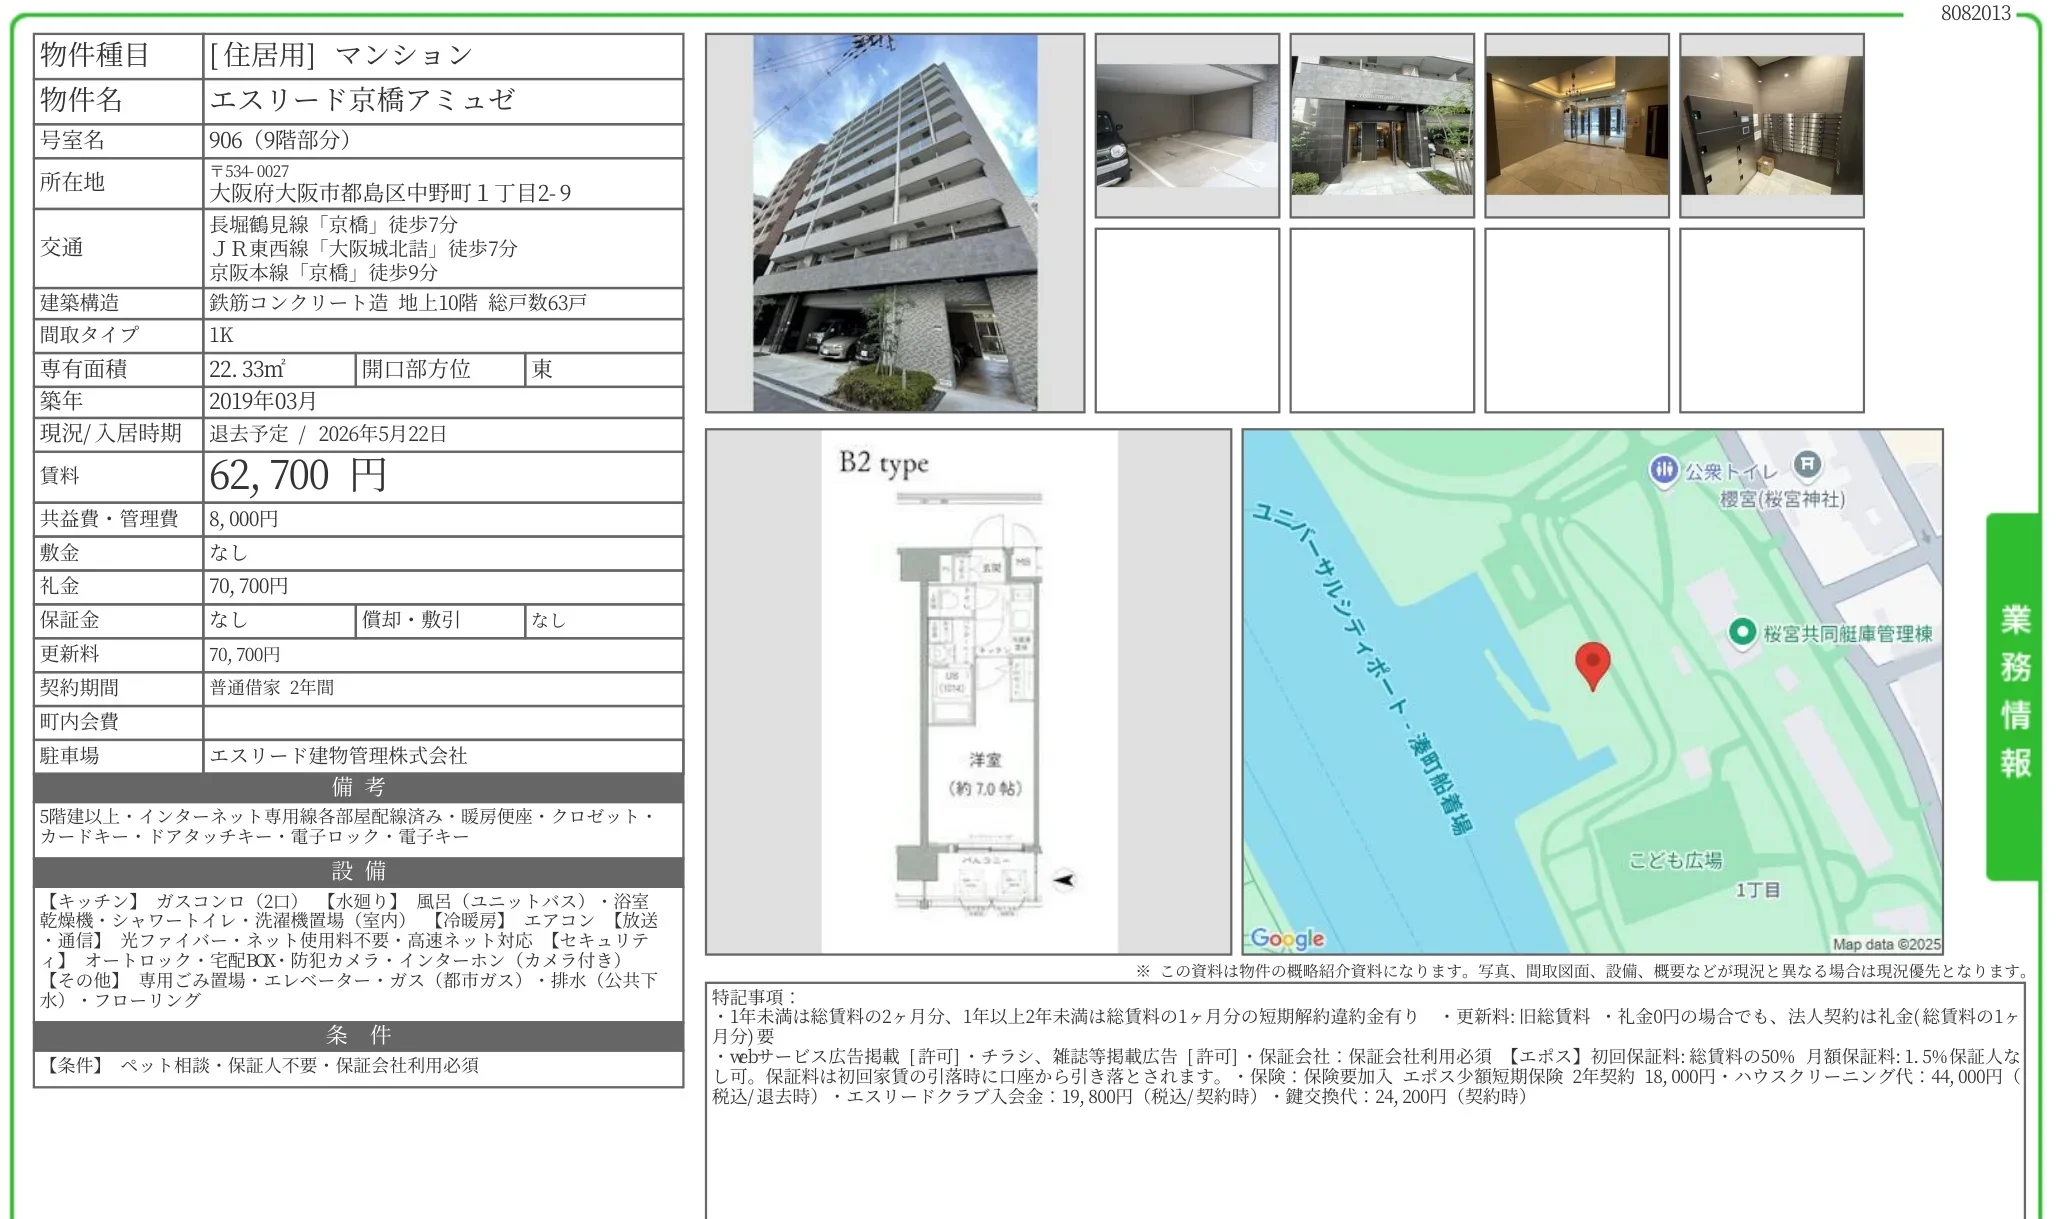Screen dimensions: 2056x1219
Task: Open the building entrance thumbnail photo
Action: tap(1381, 126)
